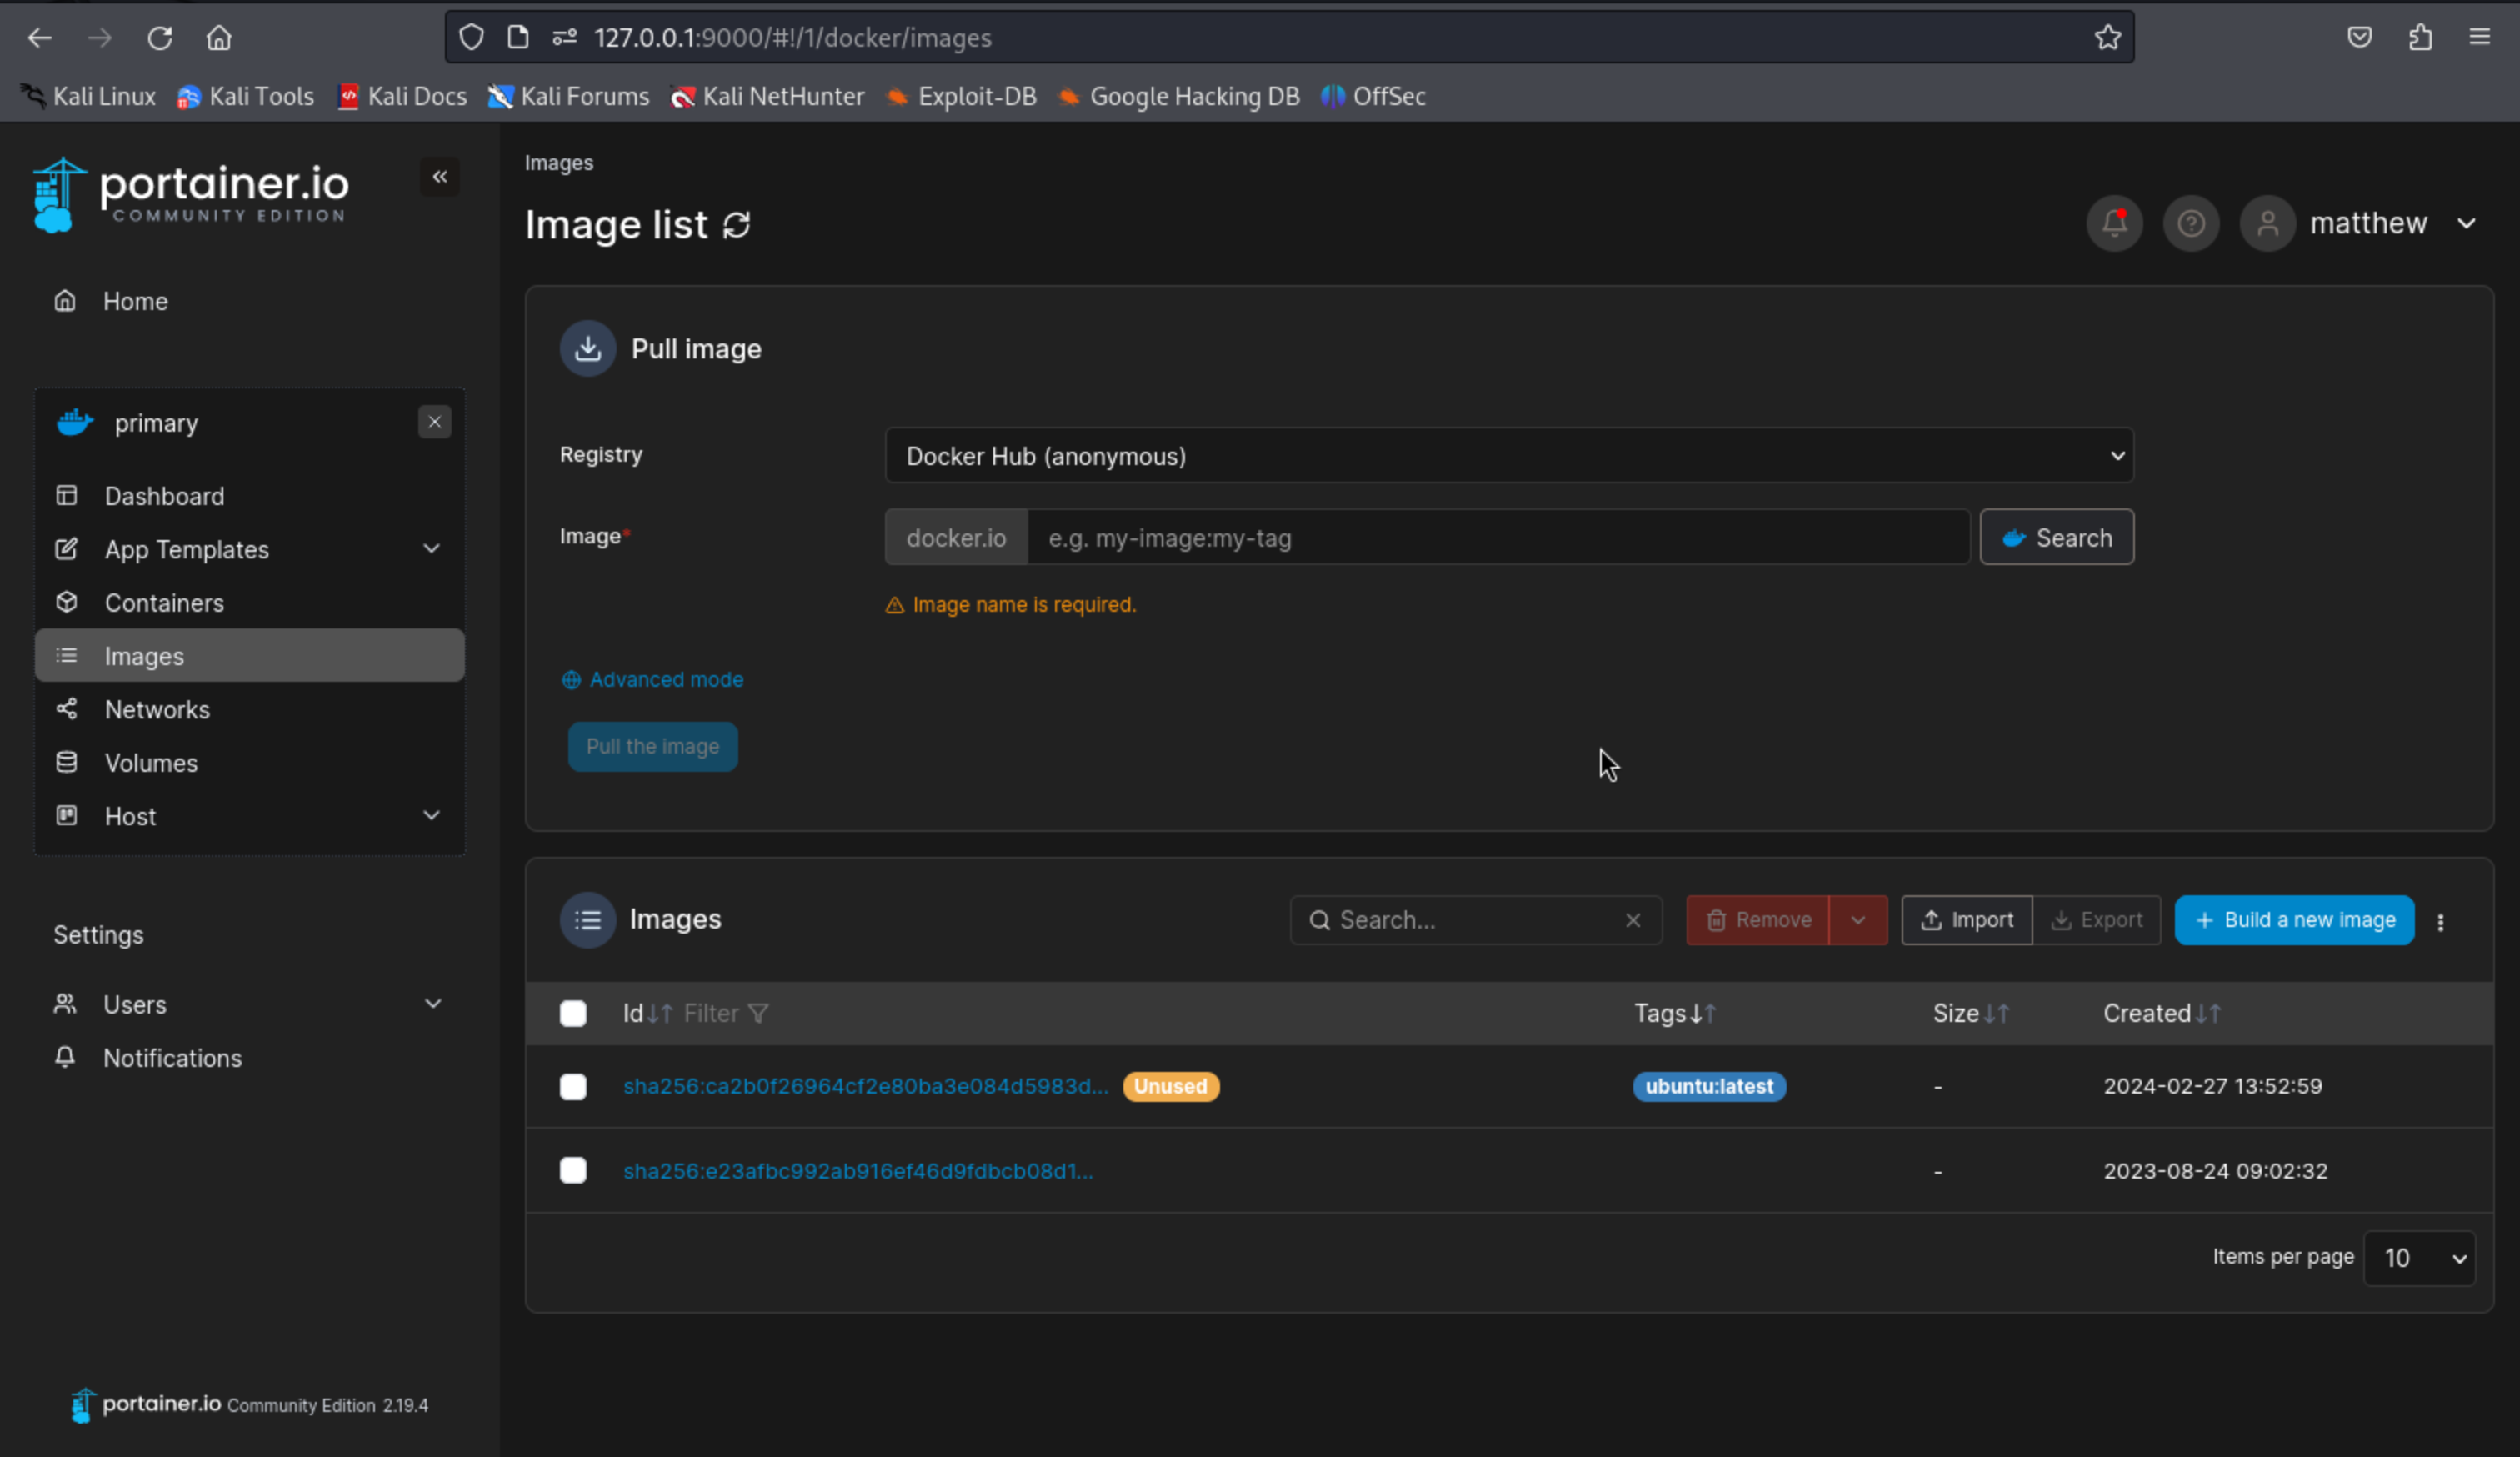Check the ubuntu:latest image row checkbox
2520x1457 pixels.
573,1086
